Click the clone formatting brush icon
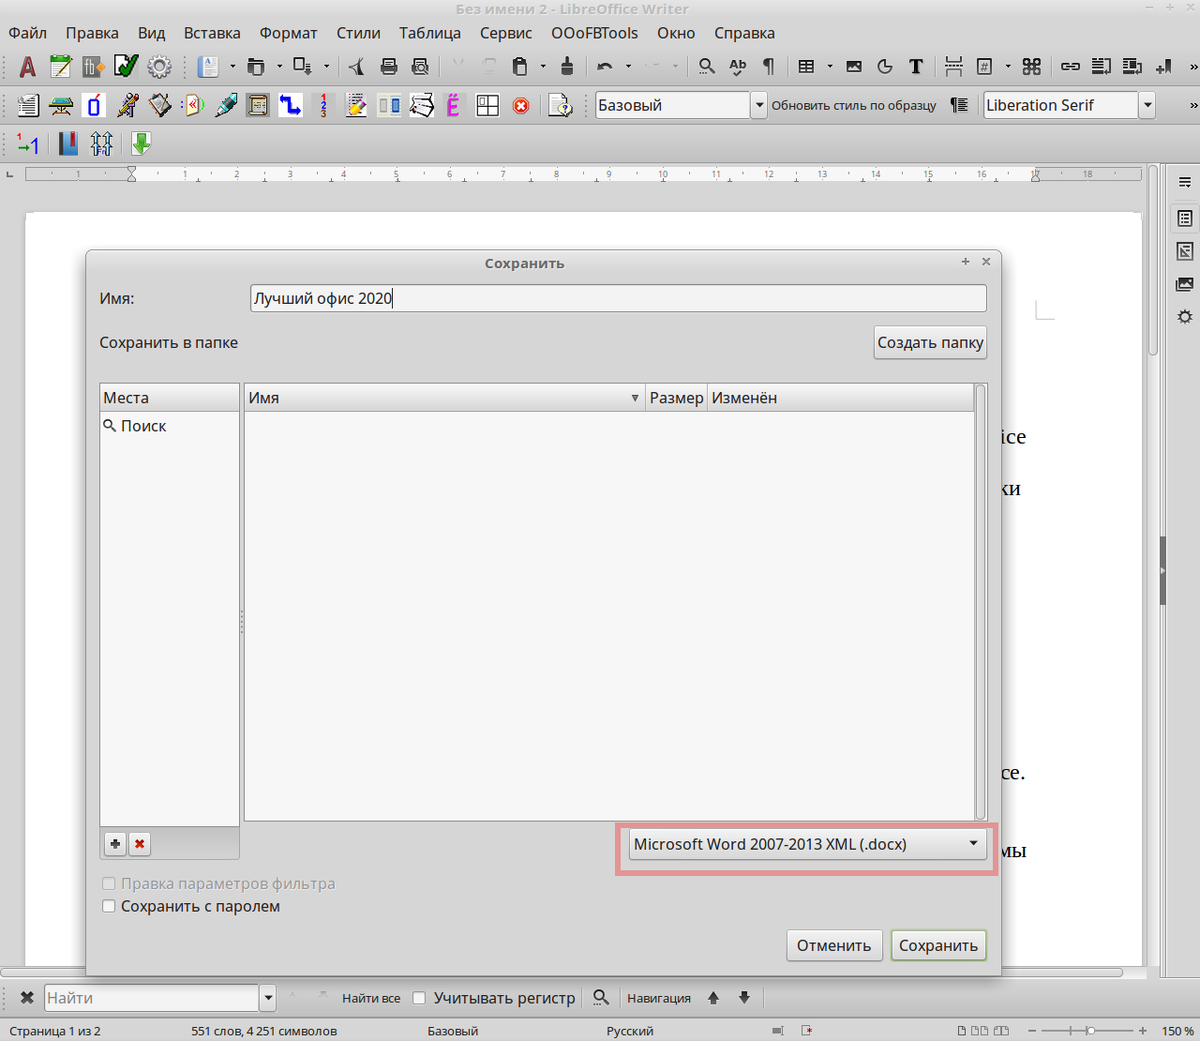This screenshot has height=1041, width=1200. point(567,67)
